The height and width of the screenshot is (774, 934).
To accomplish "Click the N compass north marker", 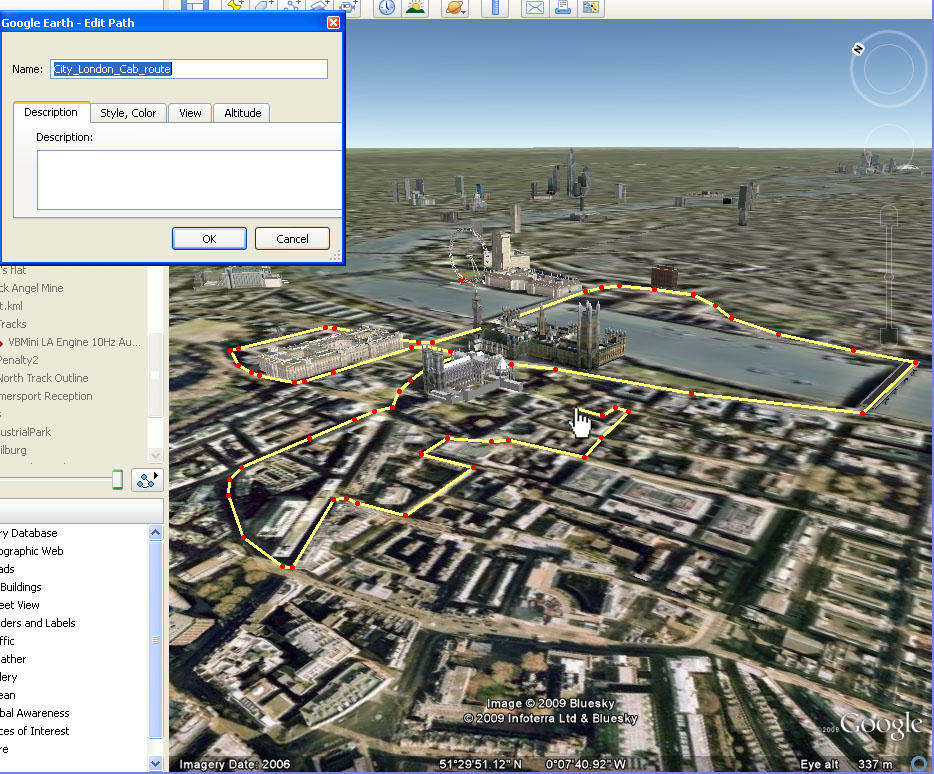I will 858,49.
